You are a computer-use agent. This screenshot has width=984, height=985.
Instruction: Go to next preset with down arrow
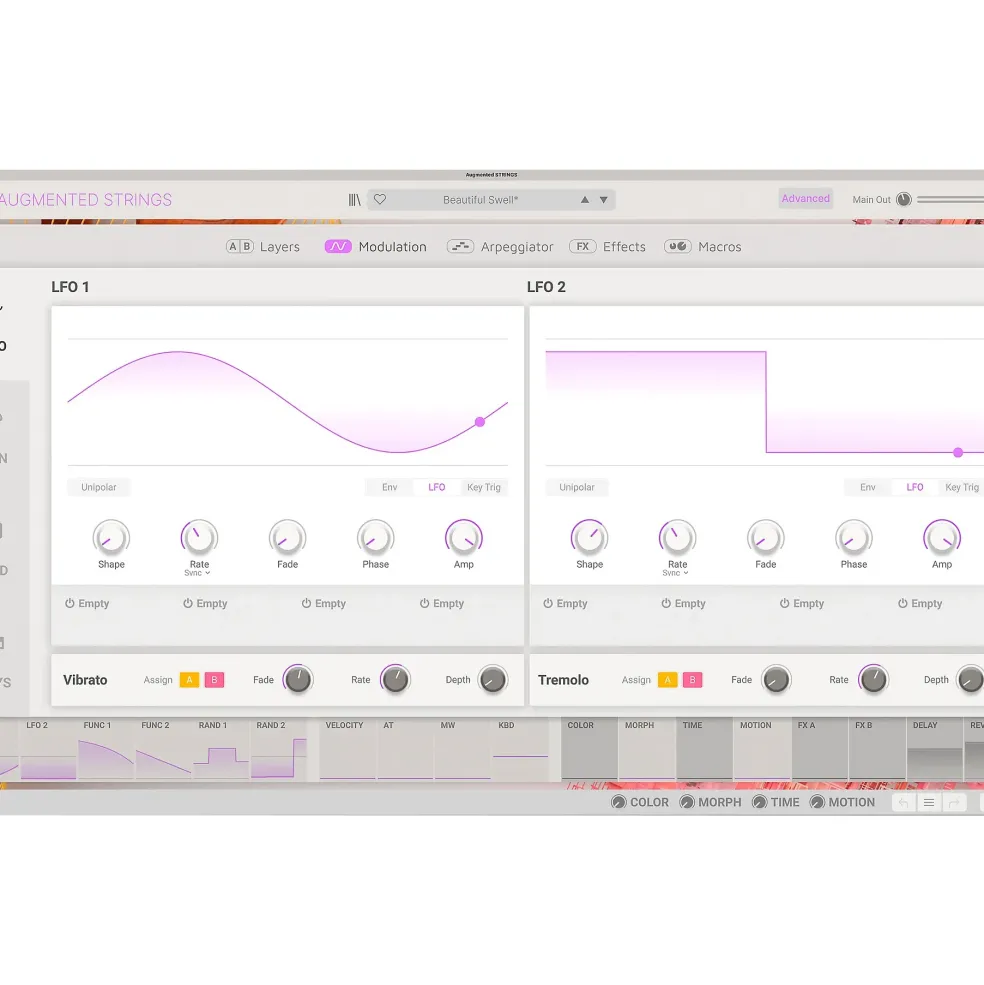603,200
